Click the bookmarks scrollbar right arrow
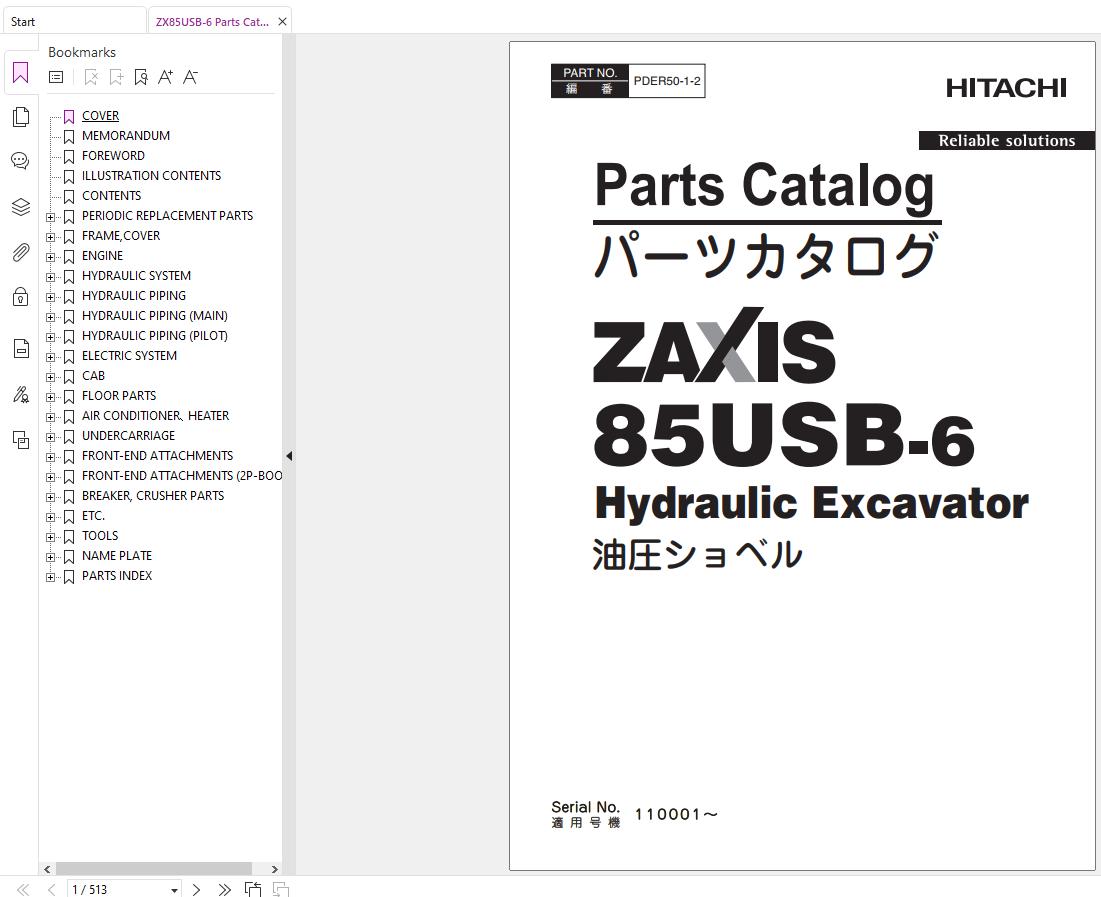 point(275,869)
